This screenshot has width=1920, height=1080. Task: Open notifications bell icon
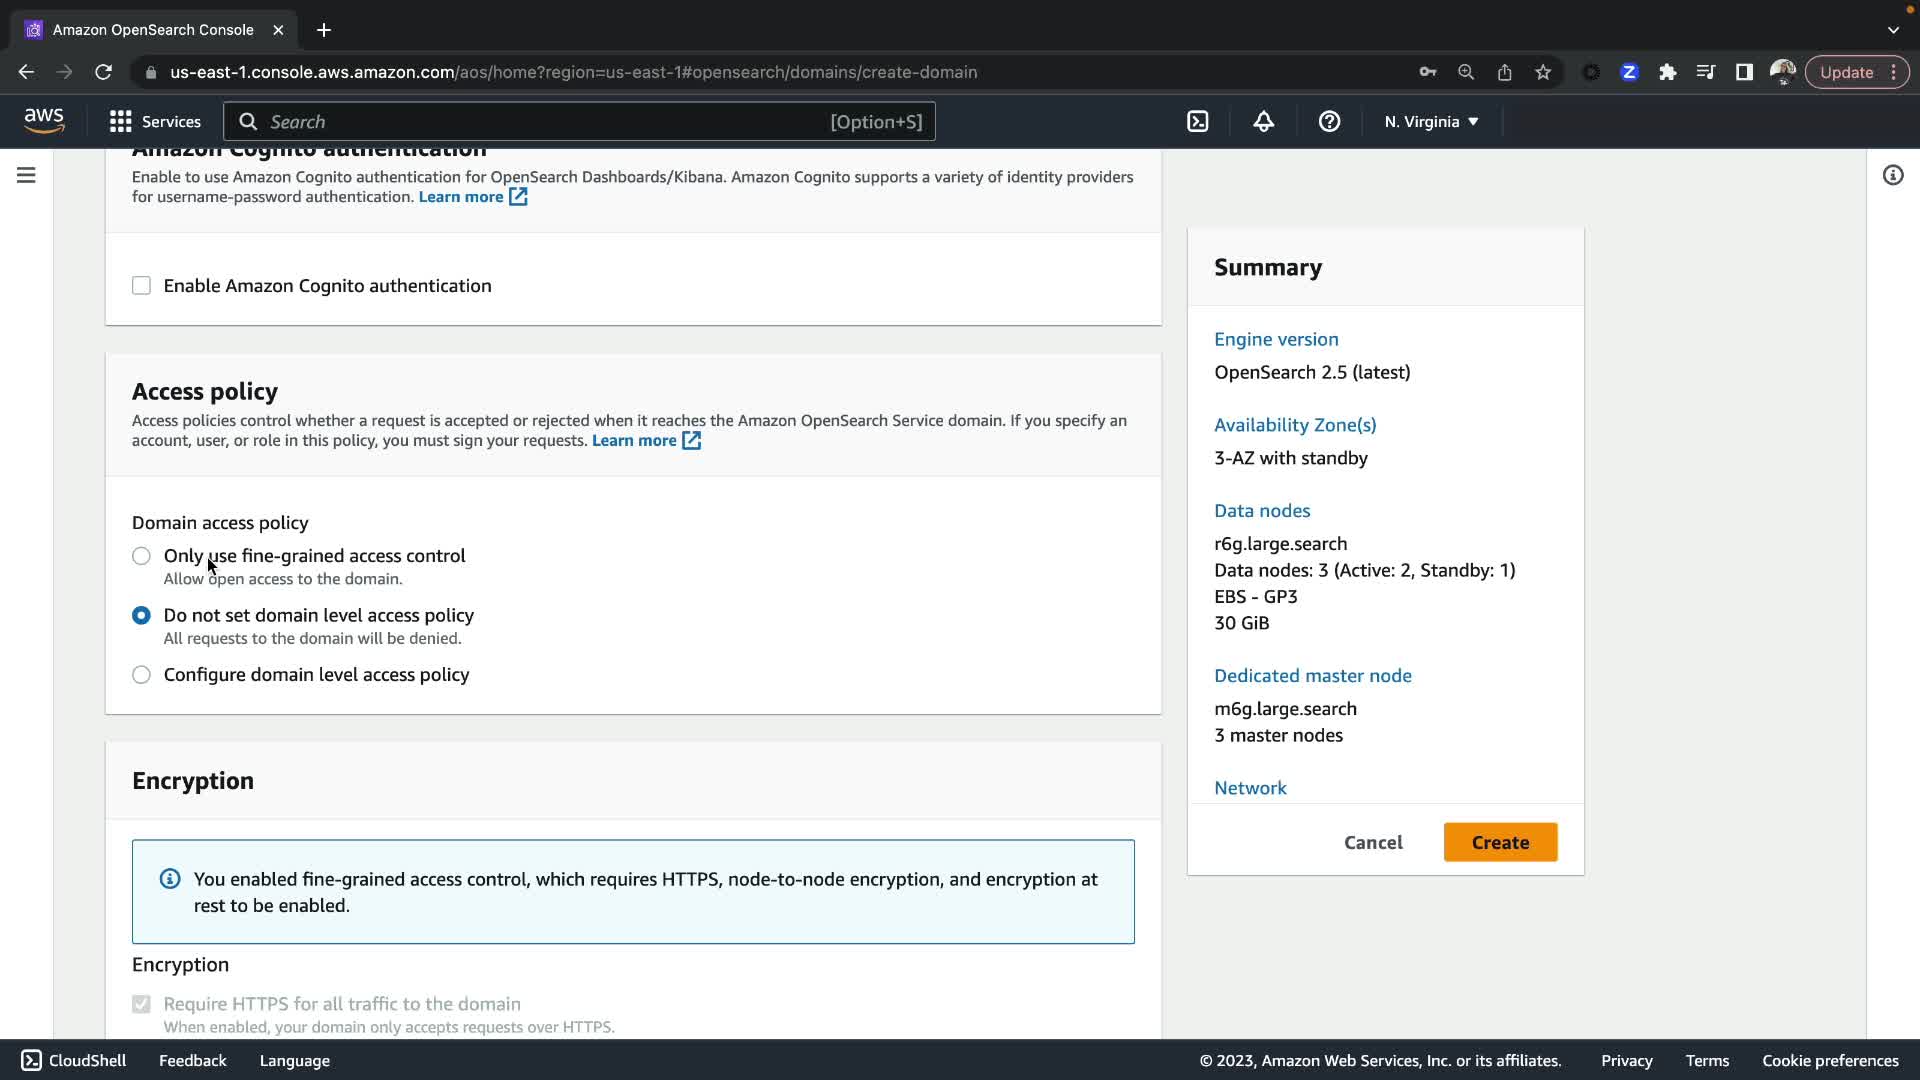pyautogui.click(x=1263, y=122)
